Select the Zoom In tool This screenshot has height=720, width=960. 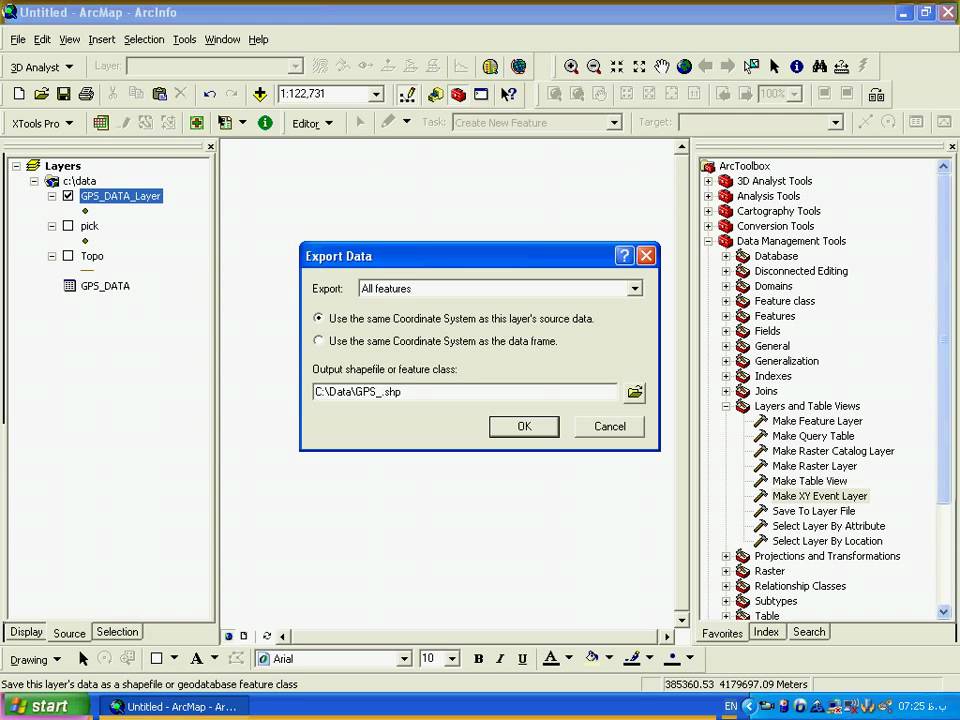(571, 66)
